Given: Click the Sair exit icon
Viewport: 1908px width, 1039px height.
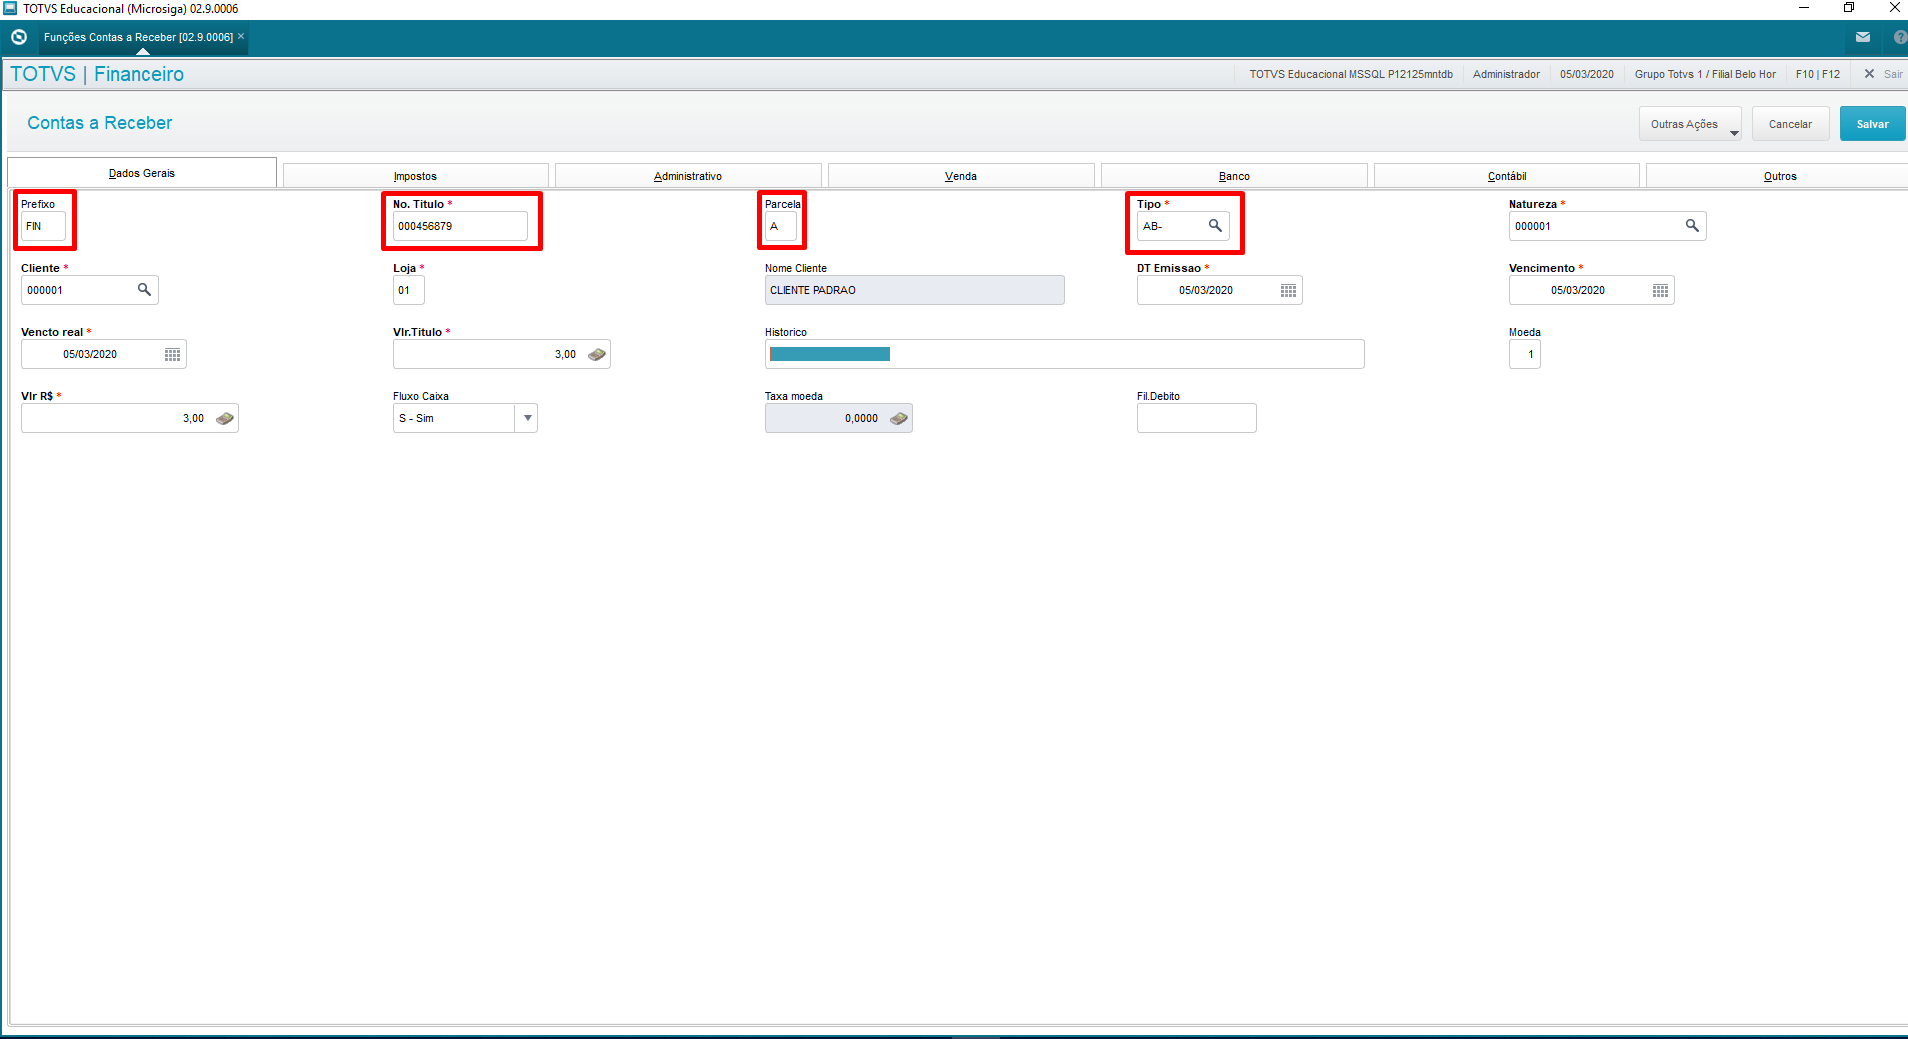Looking at the screenshot, I should [x=1869, y=74].
